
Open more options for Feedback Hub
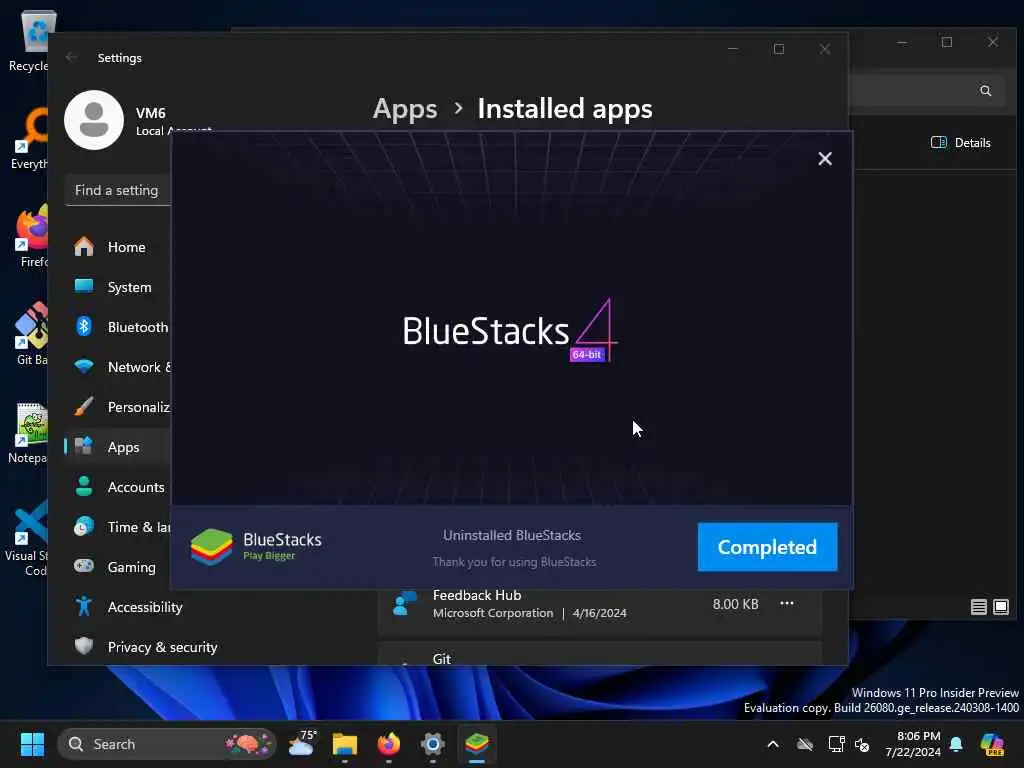tap(787, 603)
